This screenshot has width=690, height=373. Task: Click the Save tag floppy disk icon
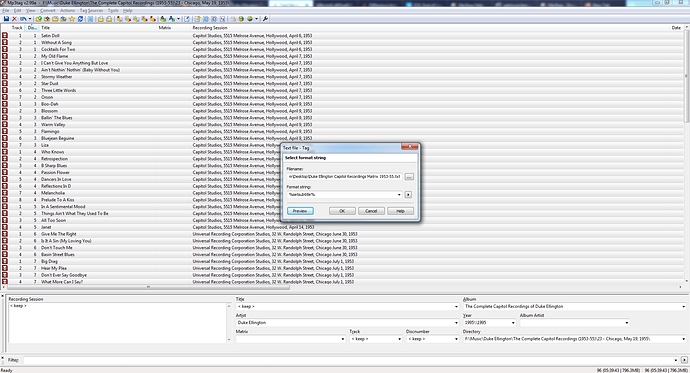pyautogui.click(x=7, y=19)
